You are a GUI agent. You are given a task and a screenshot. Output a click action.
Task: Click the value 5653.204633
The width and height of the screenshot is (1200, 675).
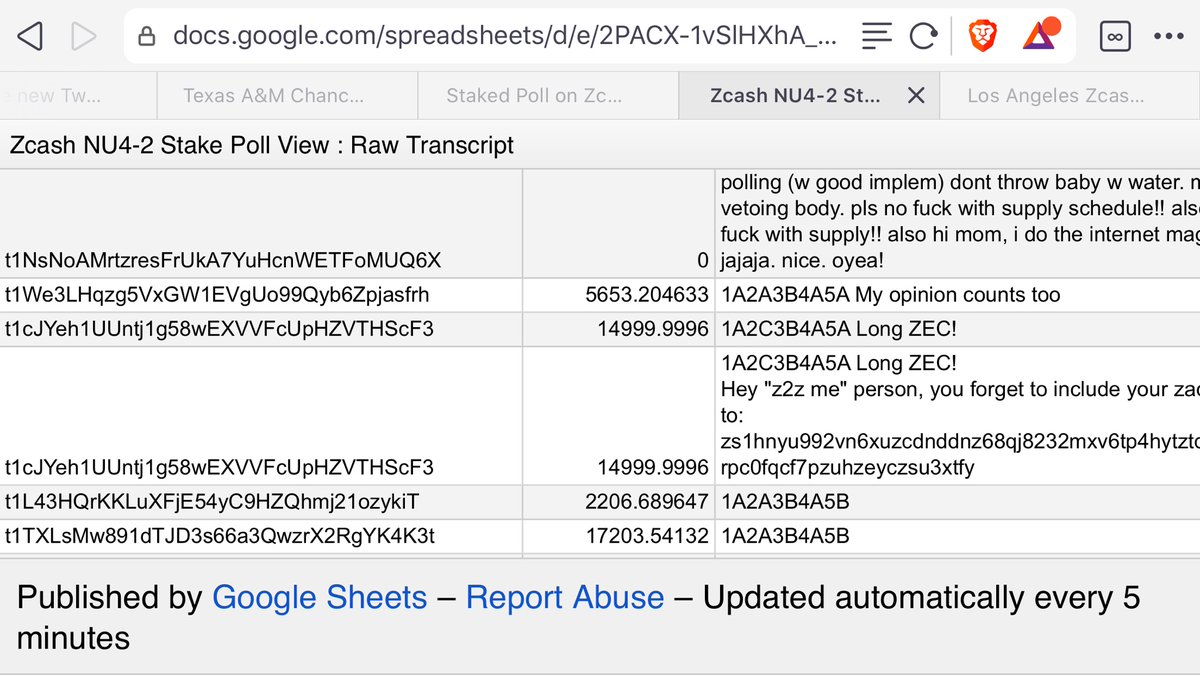click(647, 295)
